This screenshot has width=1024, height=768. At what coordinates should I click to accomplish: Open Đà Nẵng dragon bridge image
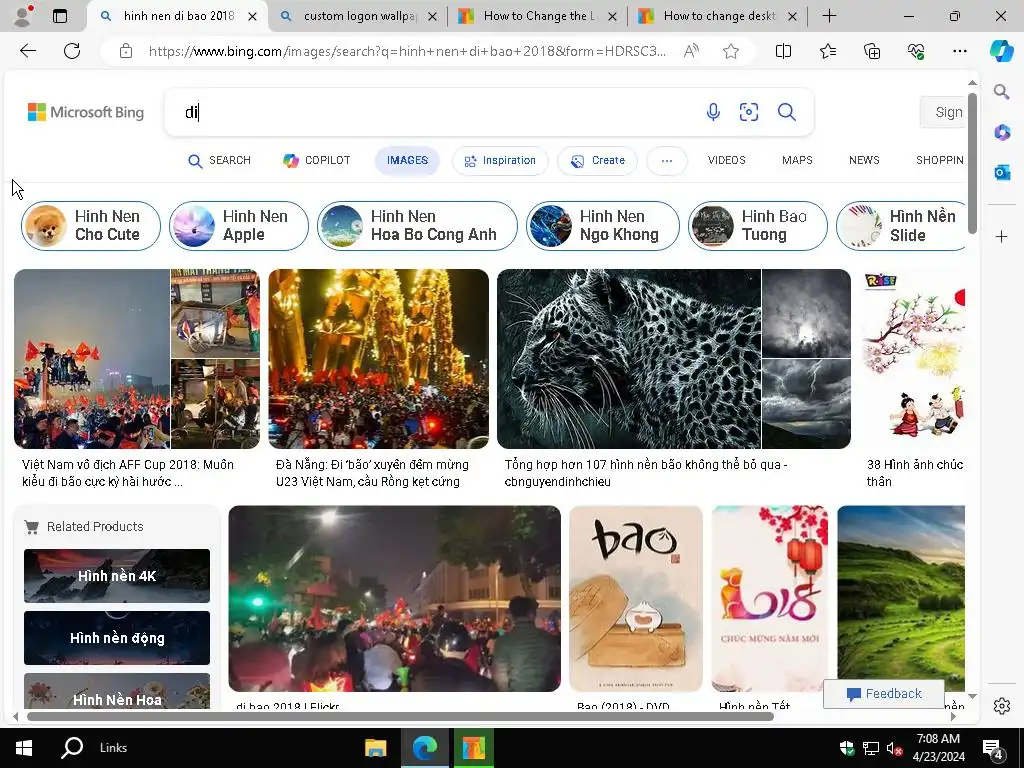click(378, 359)
